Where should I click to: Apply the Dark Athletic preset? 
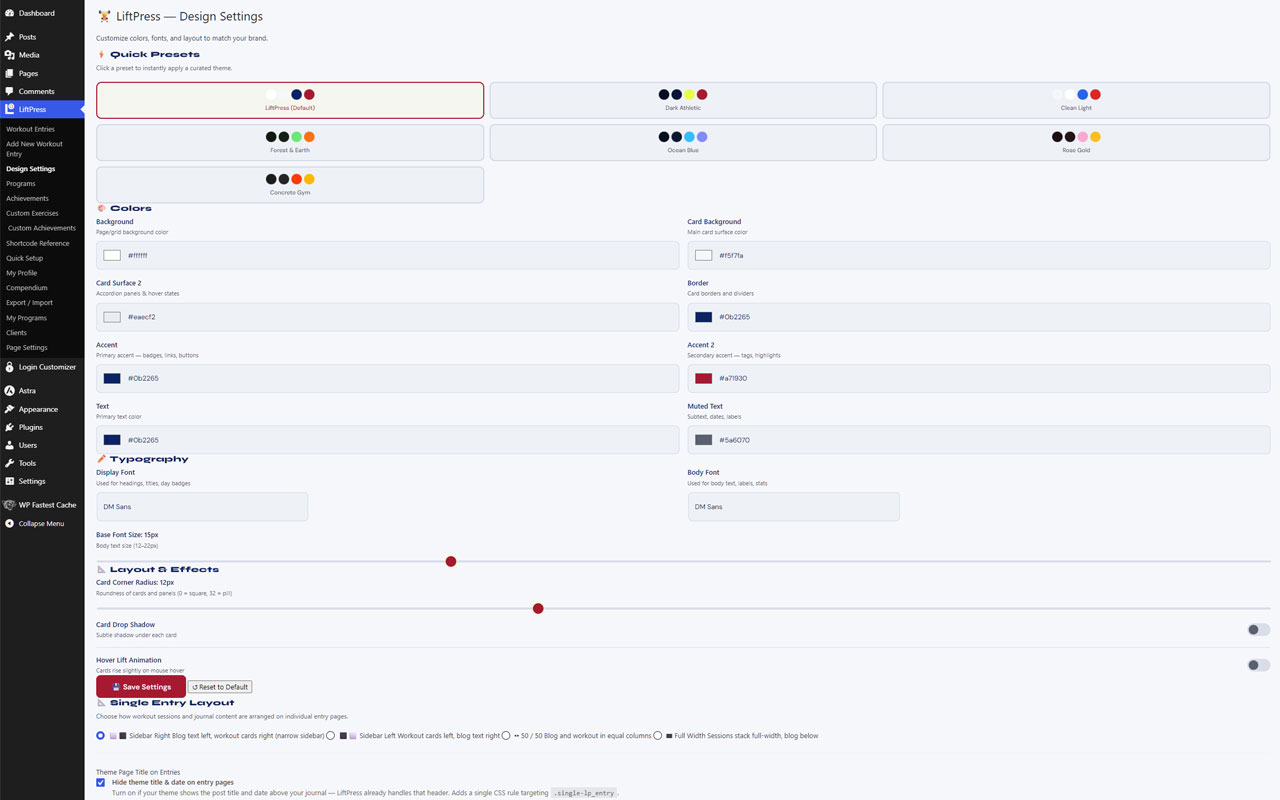pos(683,100)
